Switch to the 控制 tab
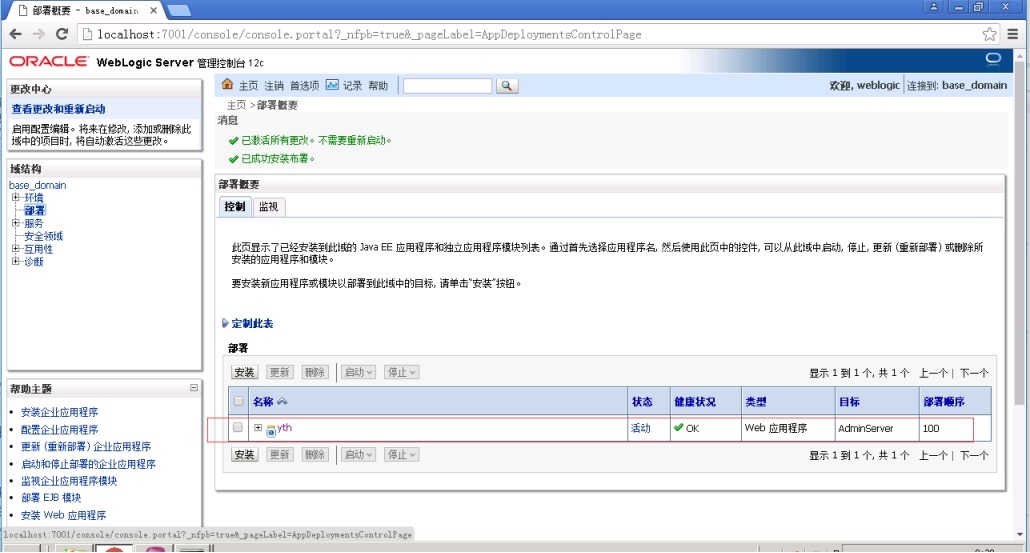Image resolution: width=1030 pixels, height=553 pixels. click(x=235, y=206)
